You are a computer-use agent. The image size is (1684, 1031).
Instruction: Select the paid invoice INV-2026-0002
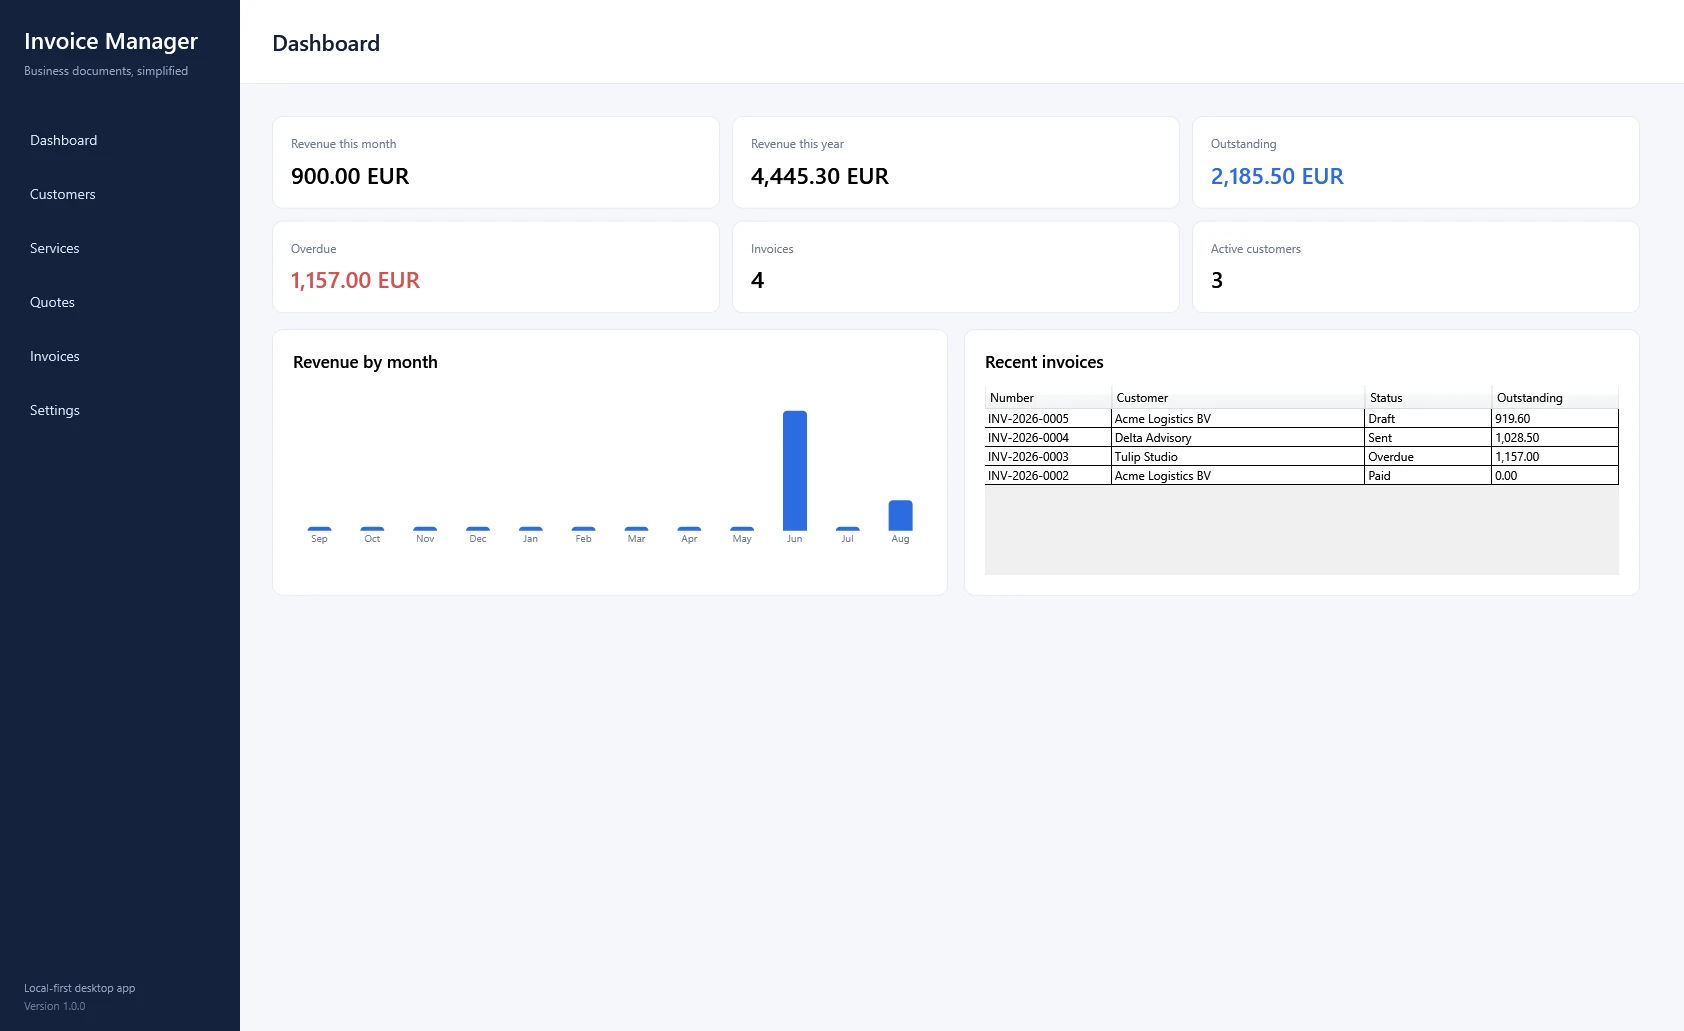[1301, 475]
